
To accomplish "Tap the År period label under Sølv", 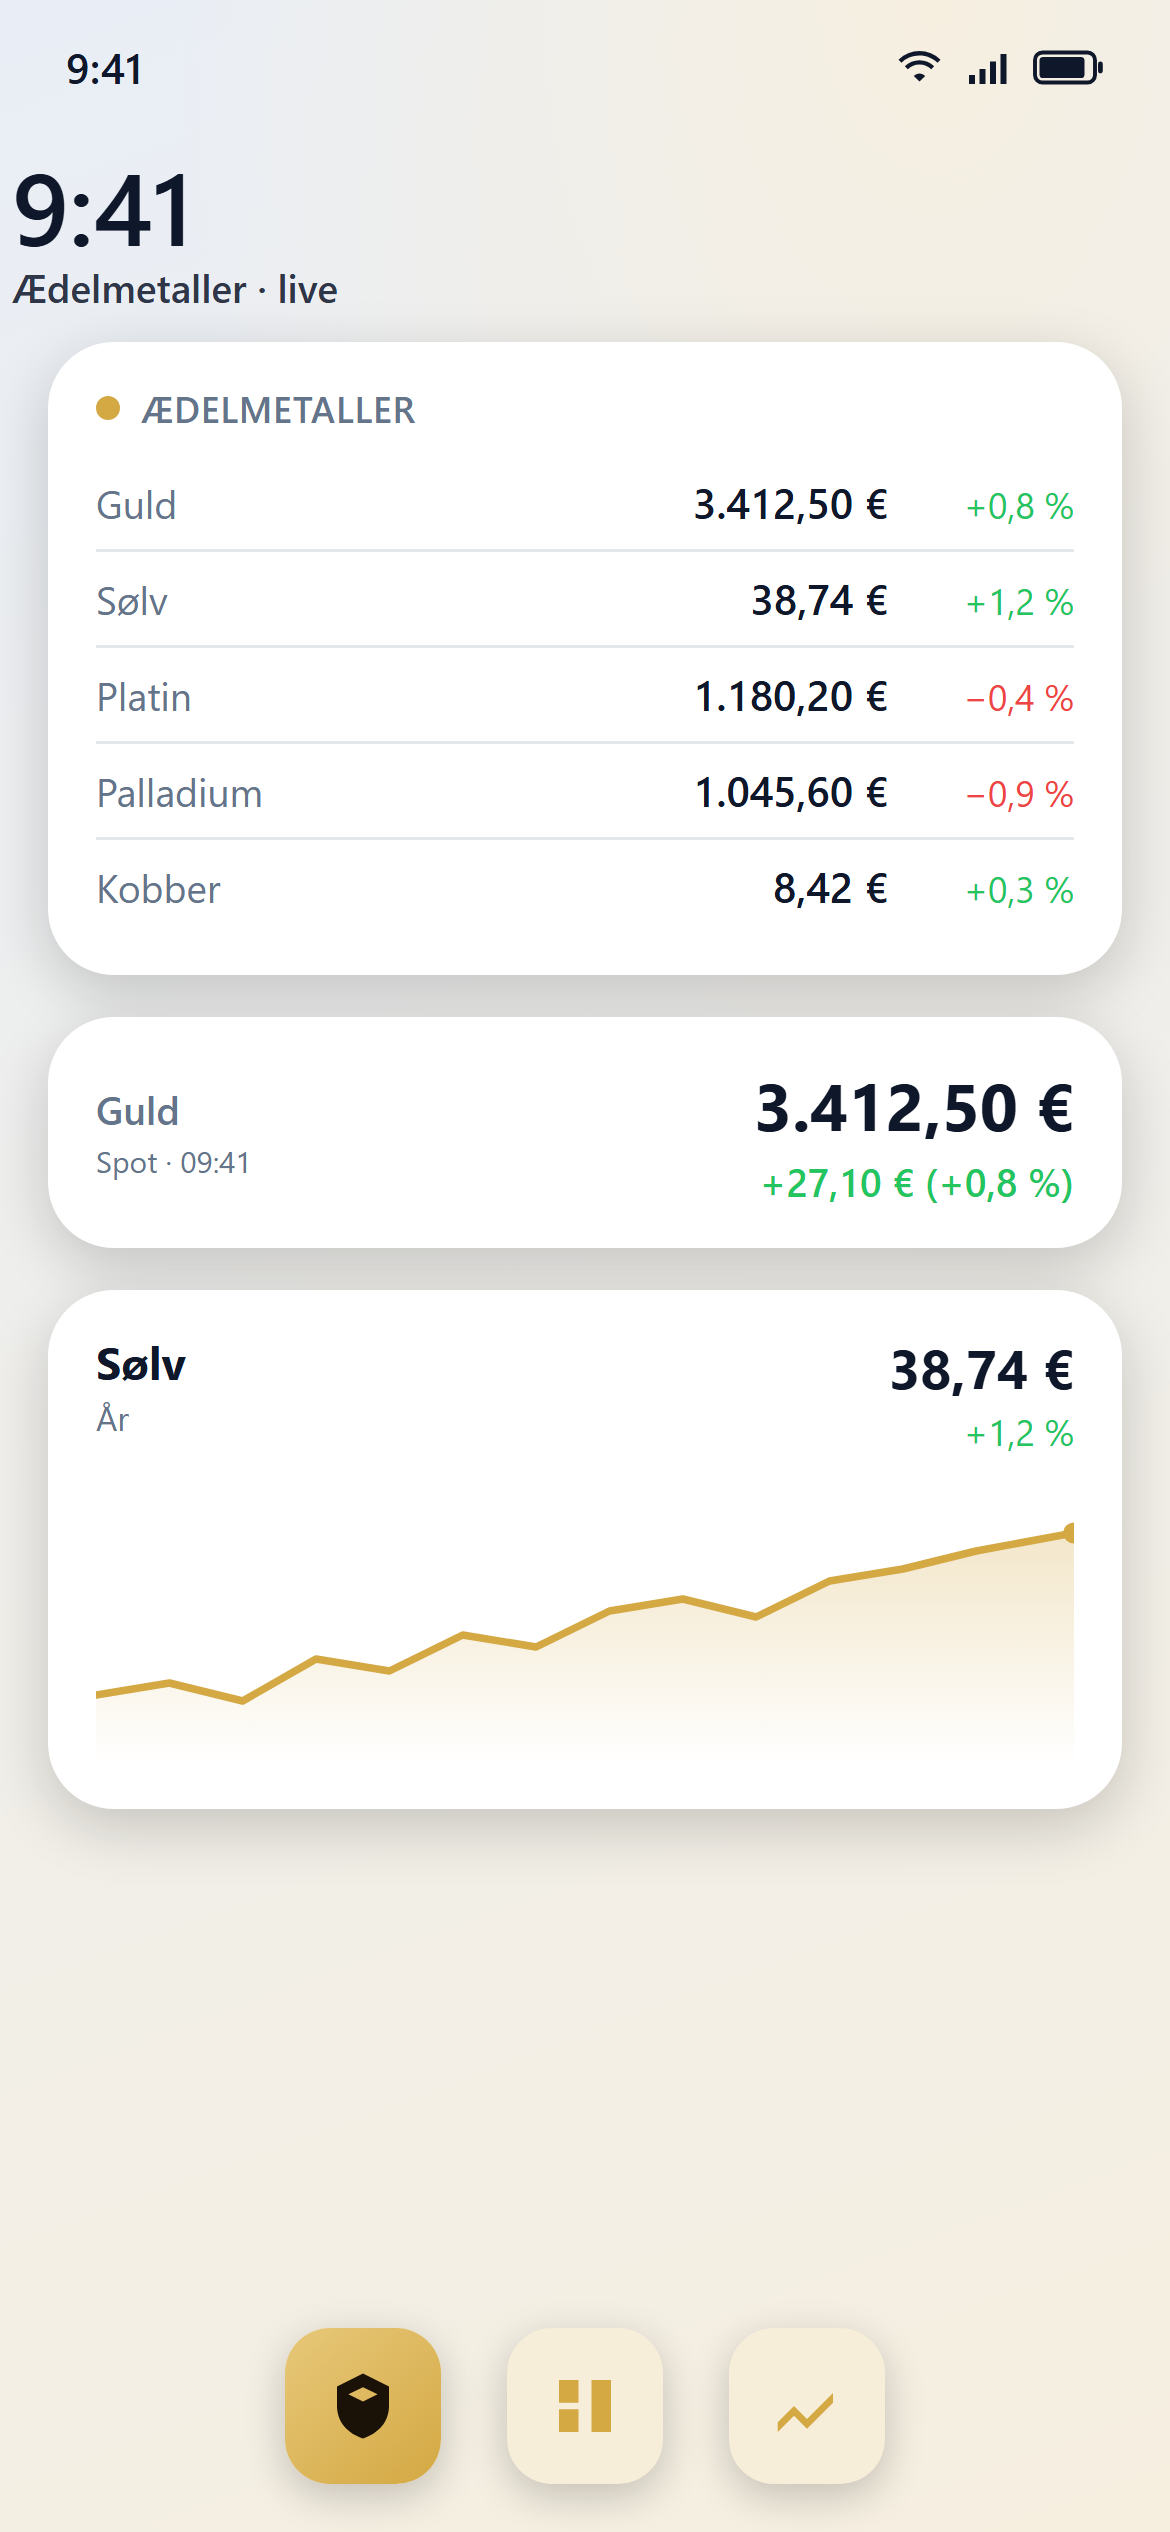I will 113,1418.
